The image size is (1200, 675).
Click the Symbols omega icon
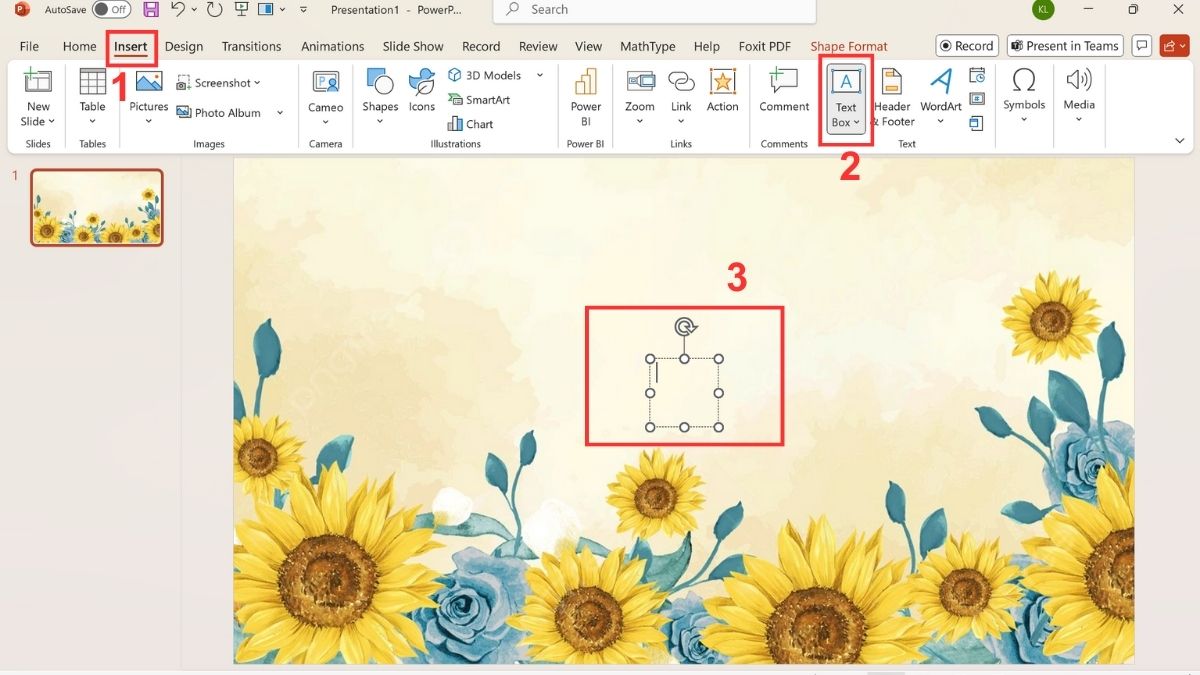tap(1024, 80)
